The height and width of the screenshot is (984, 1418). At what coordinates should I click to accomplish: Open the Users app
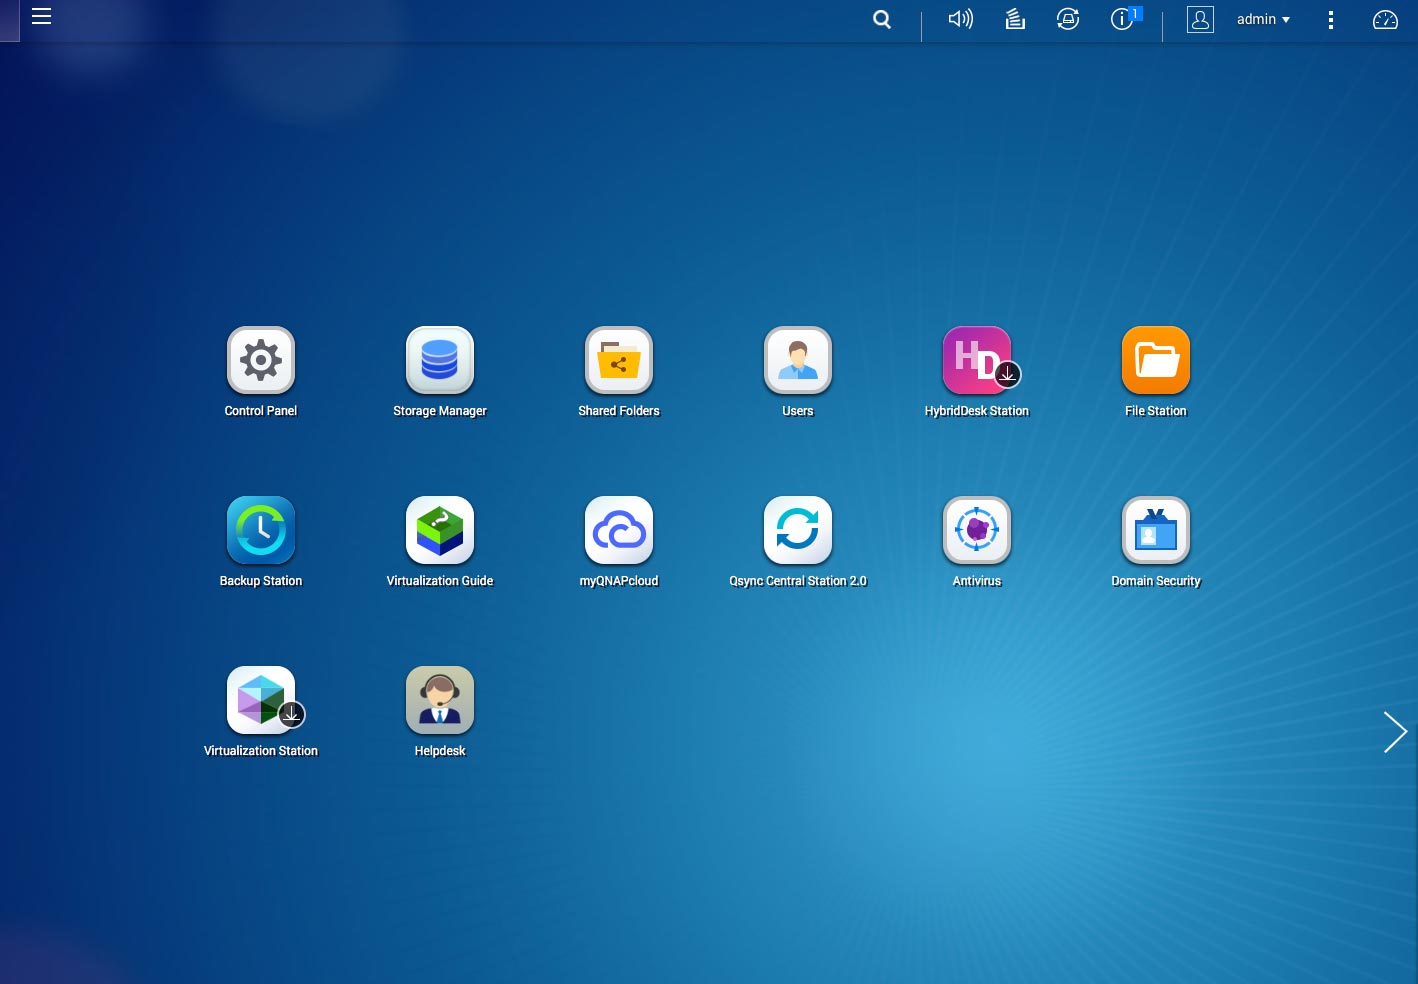click(798, 361)
